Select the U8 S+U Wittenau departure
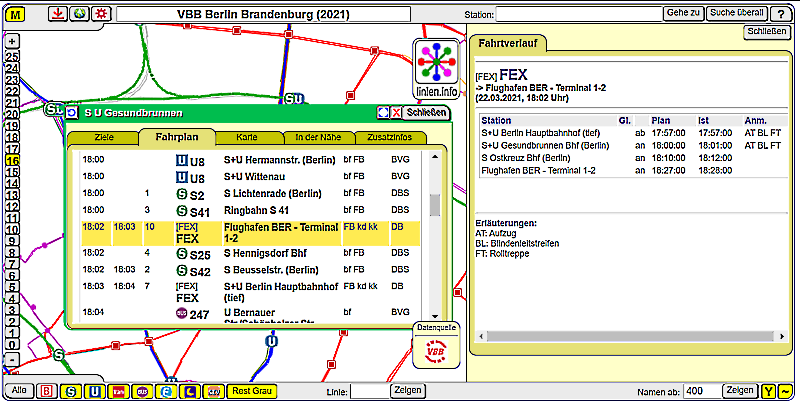The width and height of the screenshot is (800, 402). point(251,177)
